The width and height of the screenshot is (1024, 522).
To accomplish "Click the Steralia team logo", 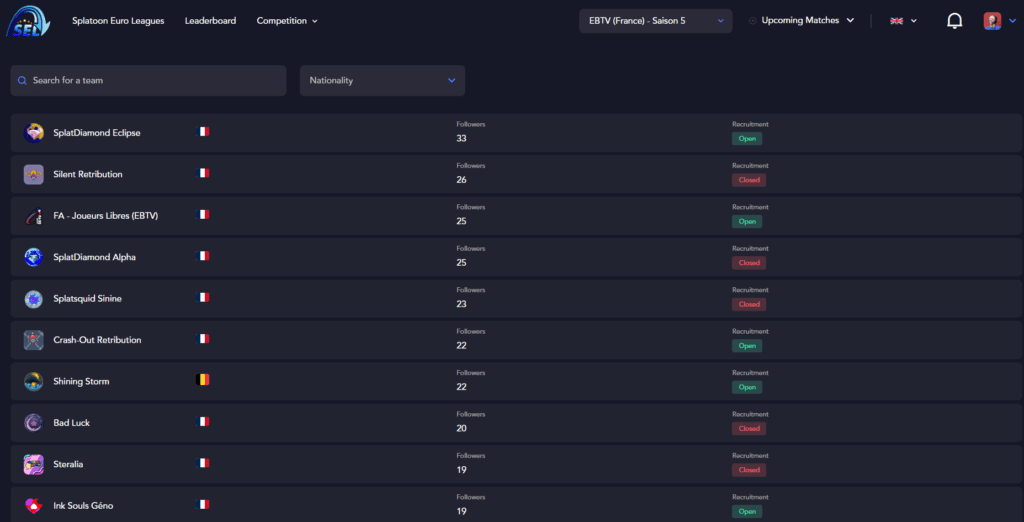I will (33, 465).
